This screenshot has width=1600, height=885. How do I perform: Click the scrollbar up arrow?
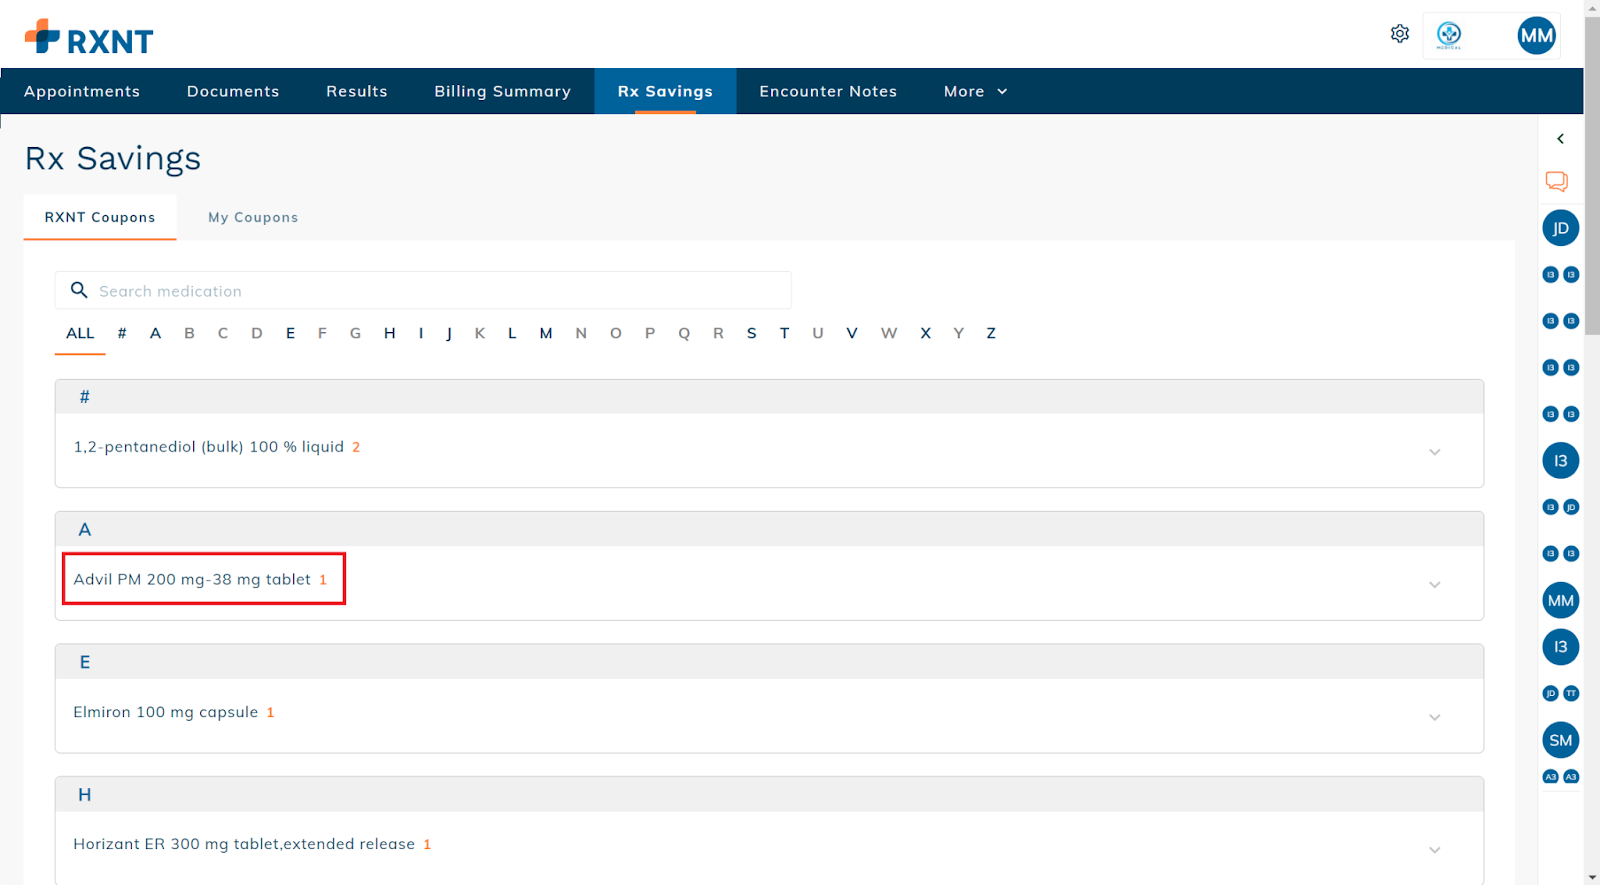[1592, 7]
